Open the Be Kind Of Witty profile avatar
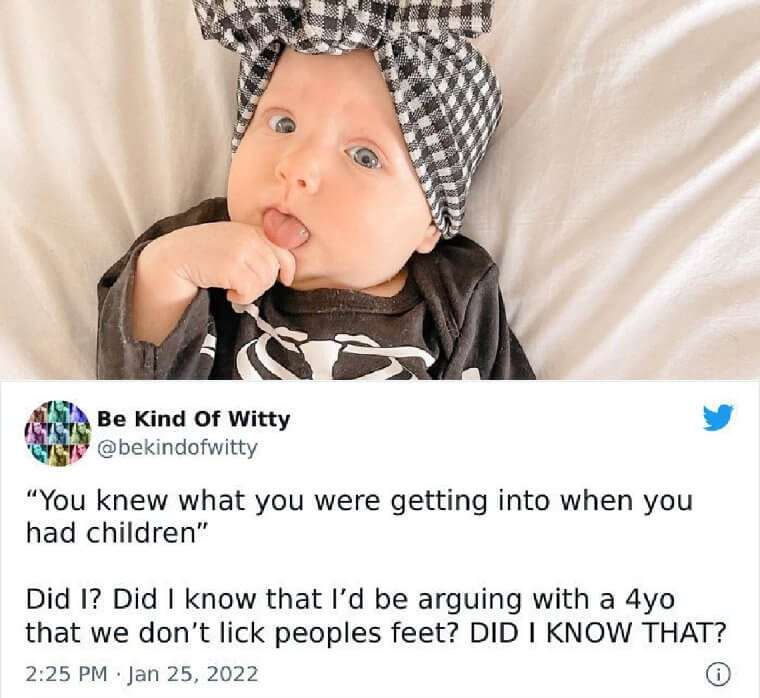 (x=58, y=433)
